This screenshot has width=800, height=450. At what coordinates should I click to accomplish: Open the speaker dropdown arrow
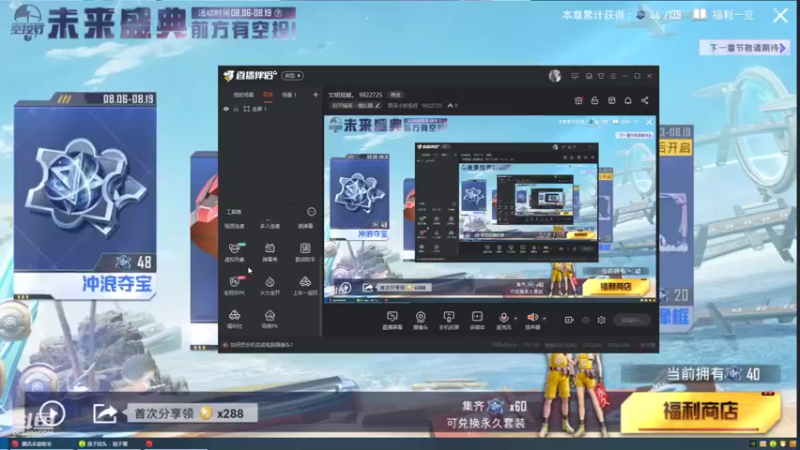point(544,318)
